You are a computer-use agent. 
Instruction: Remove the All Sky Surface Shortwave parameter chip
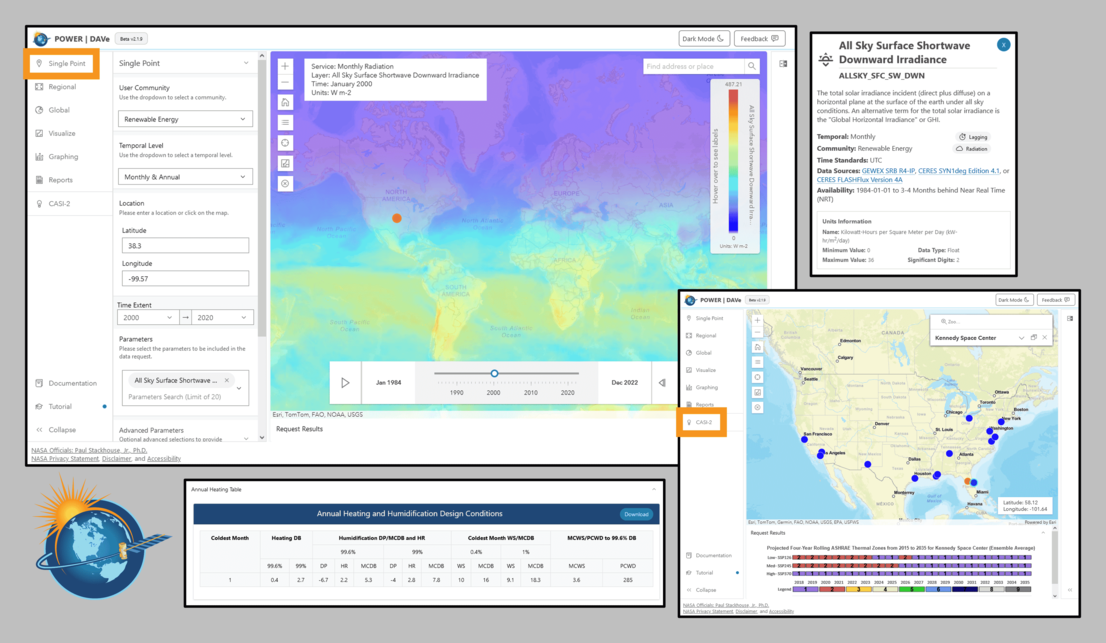coord(227,381)
